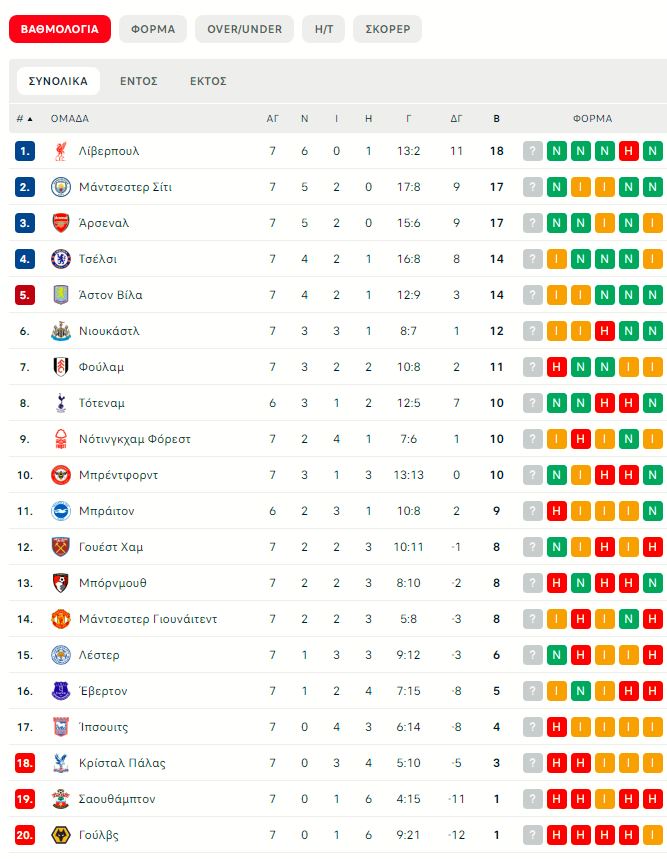Click the Arsenal club crest icon

click(x=61, y=223)
